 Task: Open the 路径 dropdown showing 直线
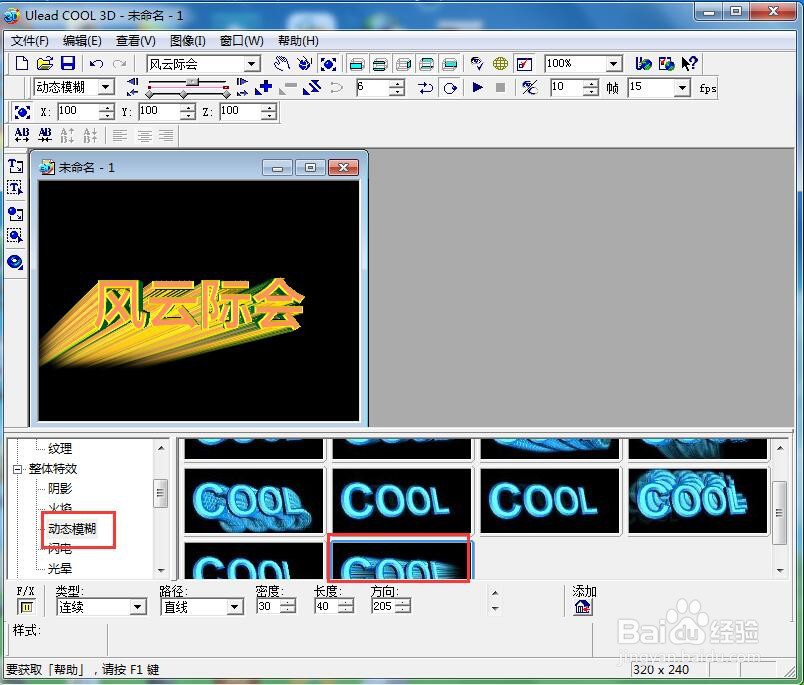pos(234,608)
